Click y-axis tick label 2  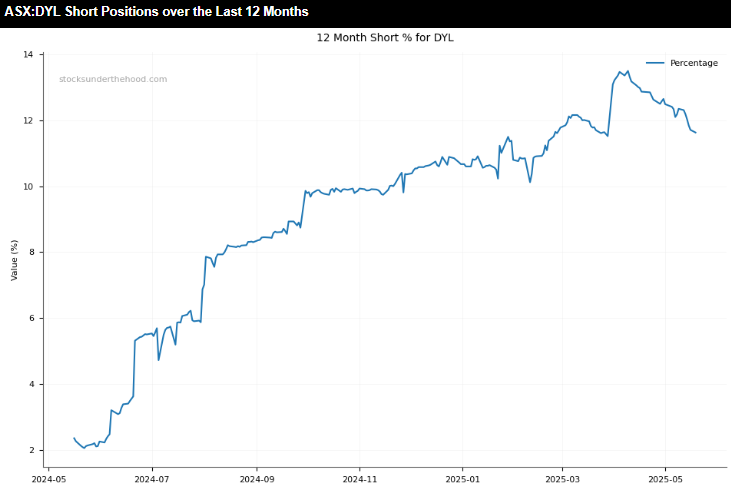31,450
